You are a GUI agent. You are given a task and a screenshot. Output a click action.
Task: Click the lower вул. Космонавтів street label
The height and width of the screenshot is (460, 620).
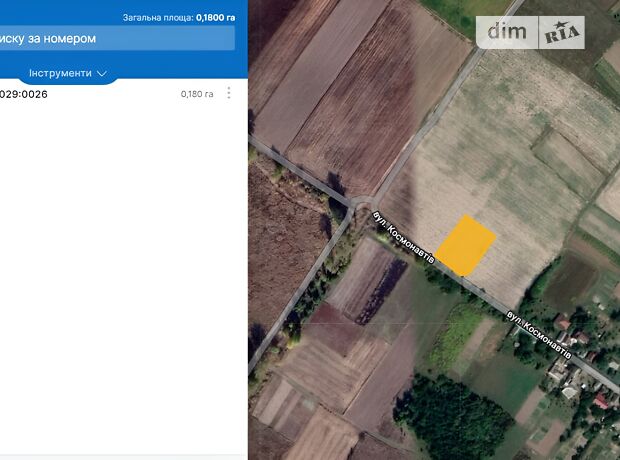click(x=539, y=335)
